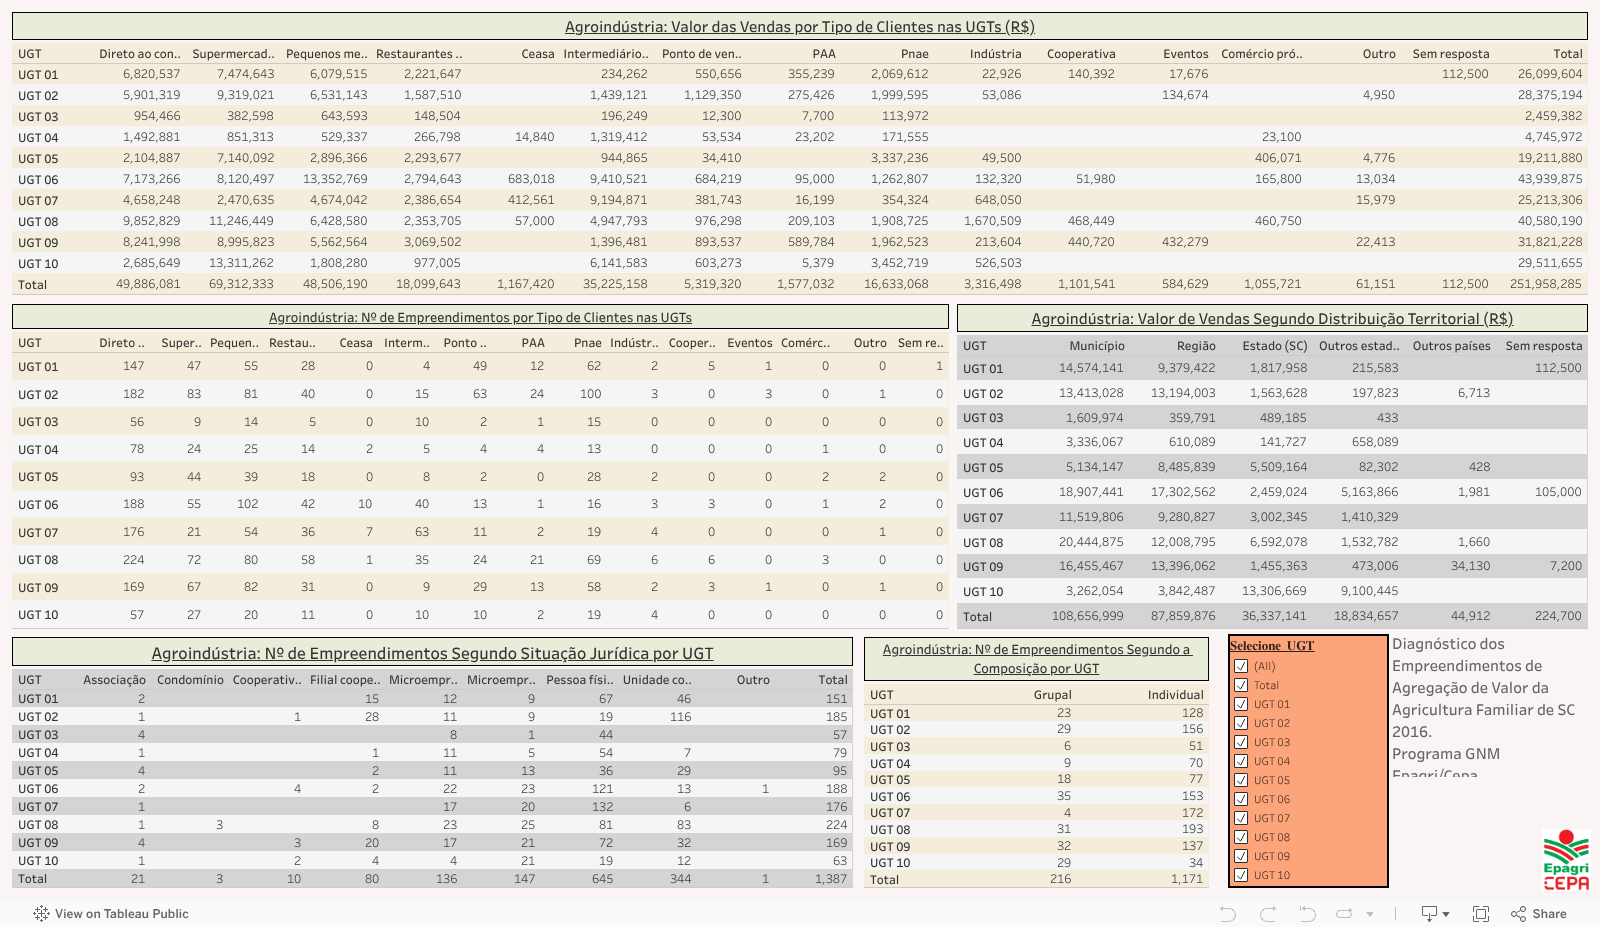Uncheck UGT 09 in Selecione UGT filter

(x=1241, y=856)
